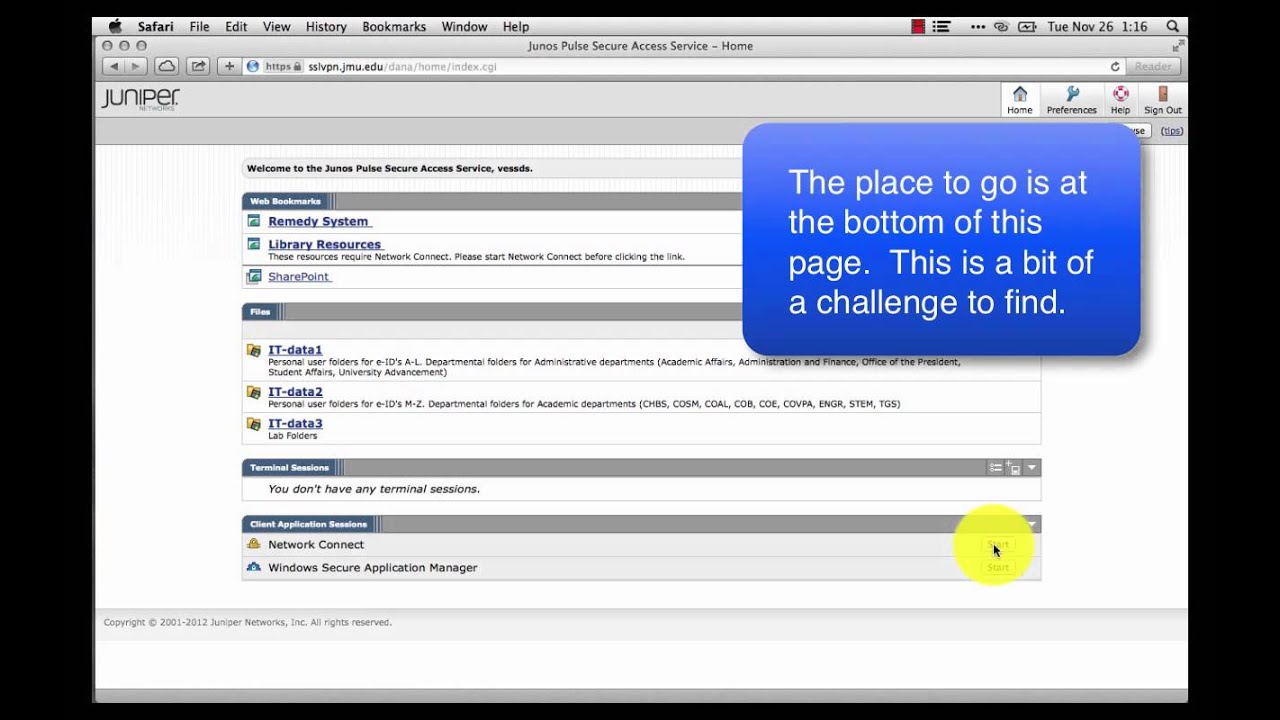Open Terminal Sessions options icon
Image resolution: width=1280 pixels, height=720 pixels.
(x=995, y=468)
